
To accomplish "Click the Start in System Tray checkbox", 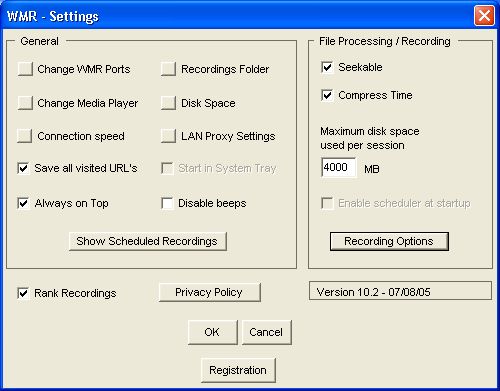I will (167, 168).
